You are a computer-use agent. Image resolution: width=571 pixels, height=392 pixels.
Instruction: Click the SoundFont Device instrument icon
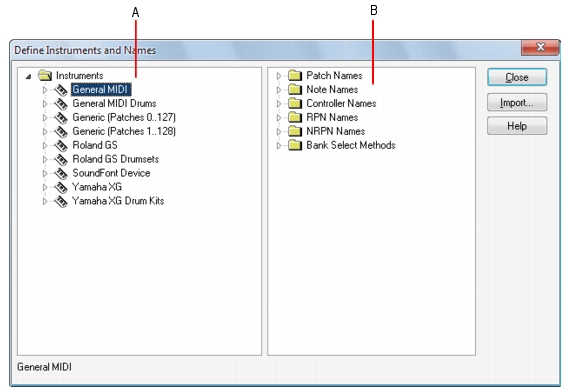pyautogui.click(x=61, y=173)
